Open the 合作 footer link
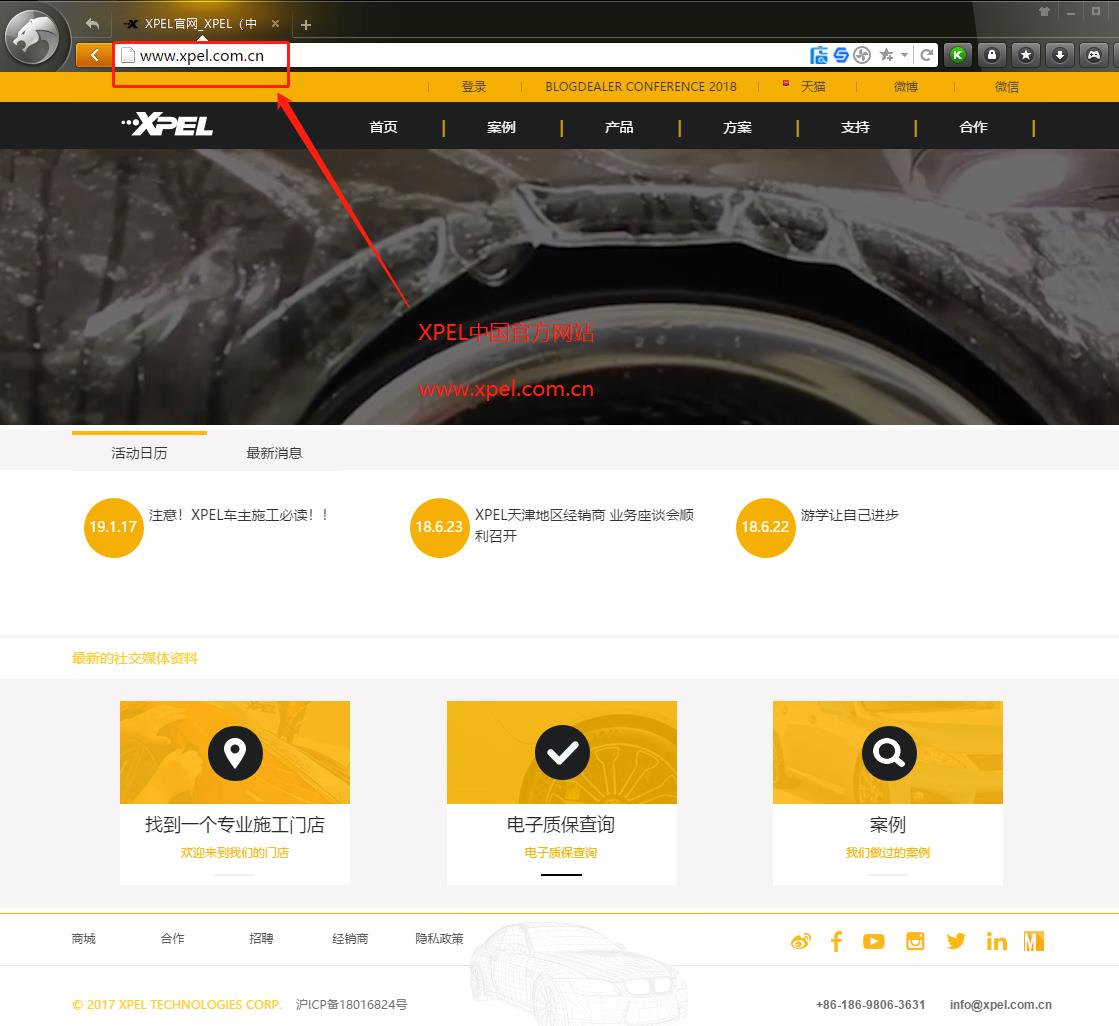Screen dimensions: 1119x1026 173,938
